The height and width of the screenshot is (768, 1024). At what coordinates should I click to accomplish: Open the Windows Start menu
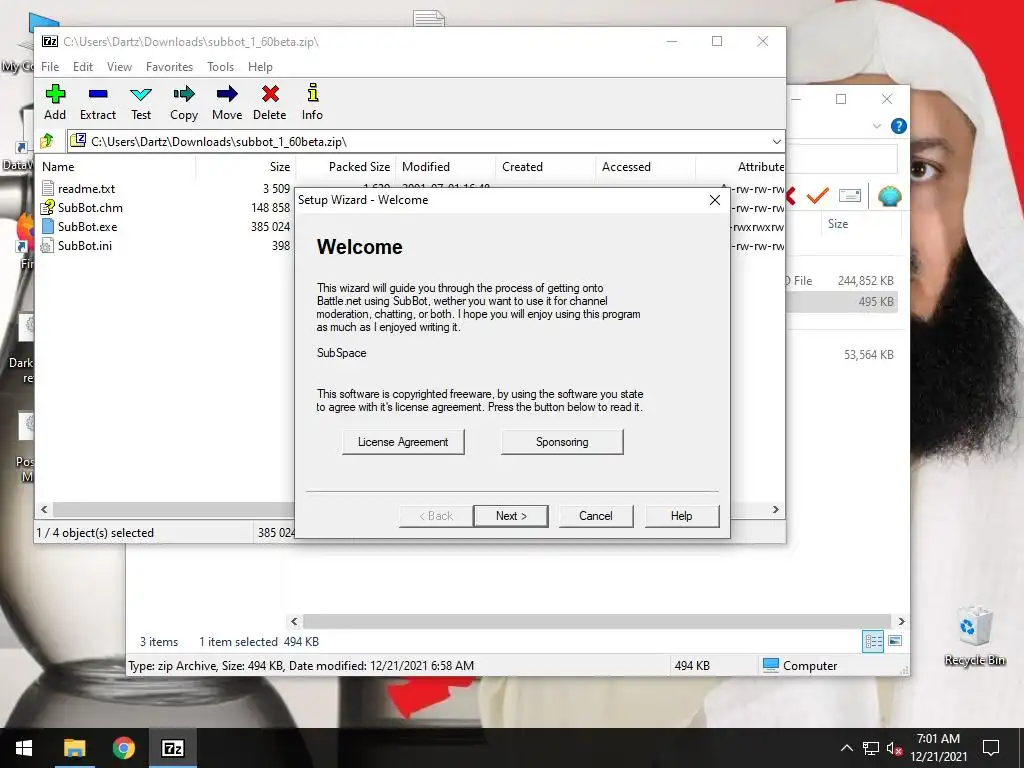tap(24, 748)
